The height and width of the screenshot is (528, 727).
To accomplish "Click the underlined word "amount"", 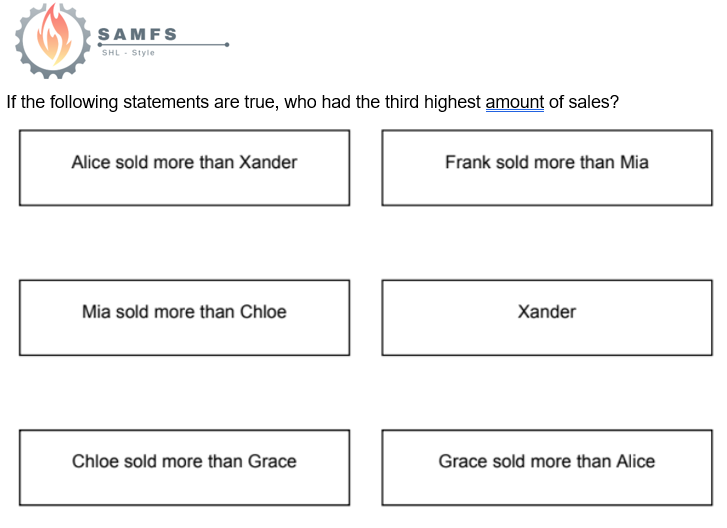I will click(x=514, y=102).
